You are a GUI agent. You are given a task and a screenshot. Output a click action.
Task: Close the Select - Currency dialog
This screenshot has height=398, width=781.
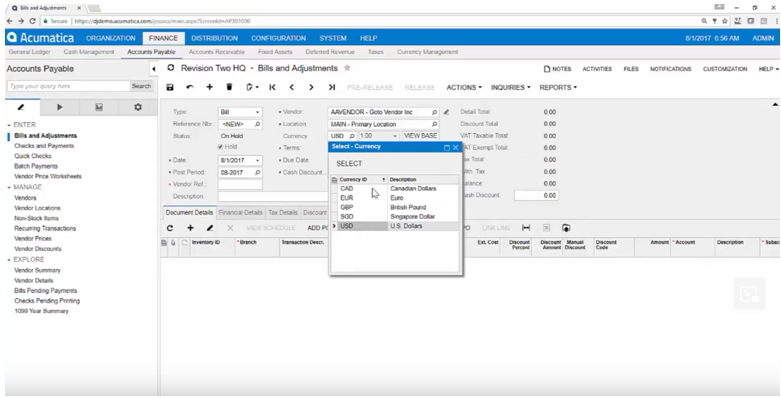tap(455, 147)
